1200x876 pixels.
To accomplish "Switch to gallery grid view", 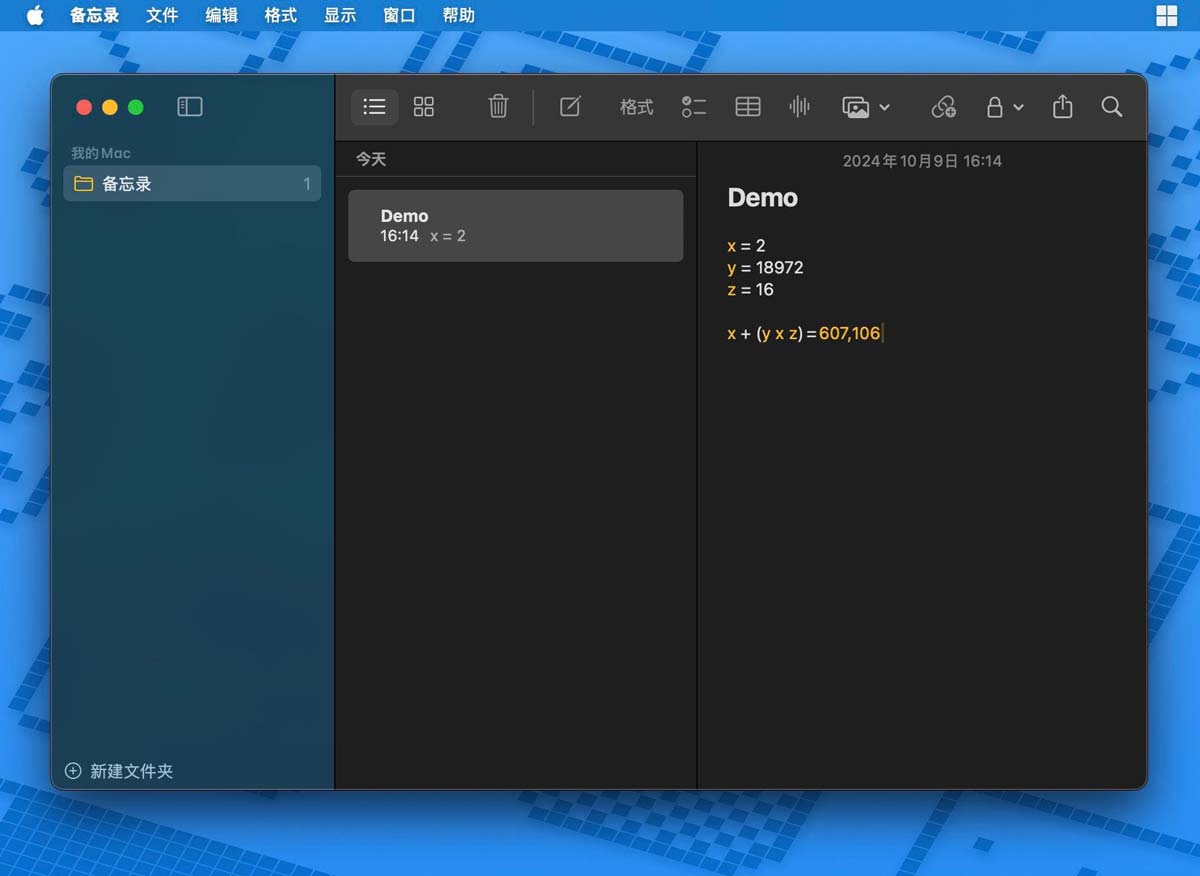I will click(424, 107).
